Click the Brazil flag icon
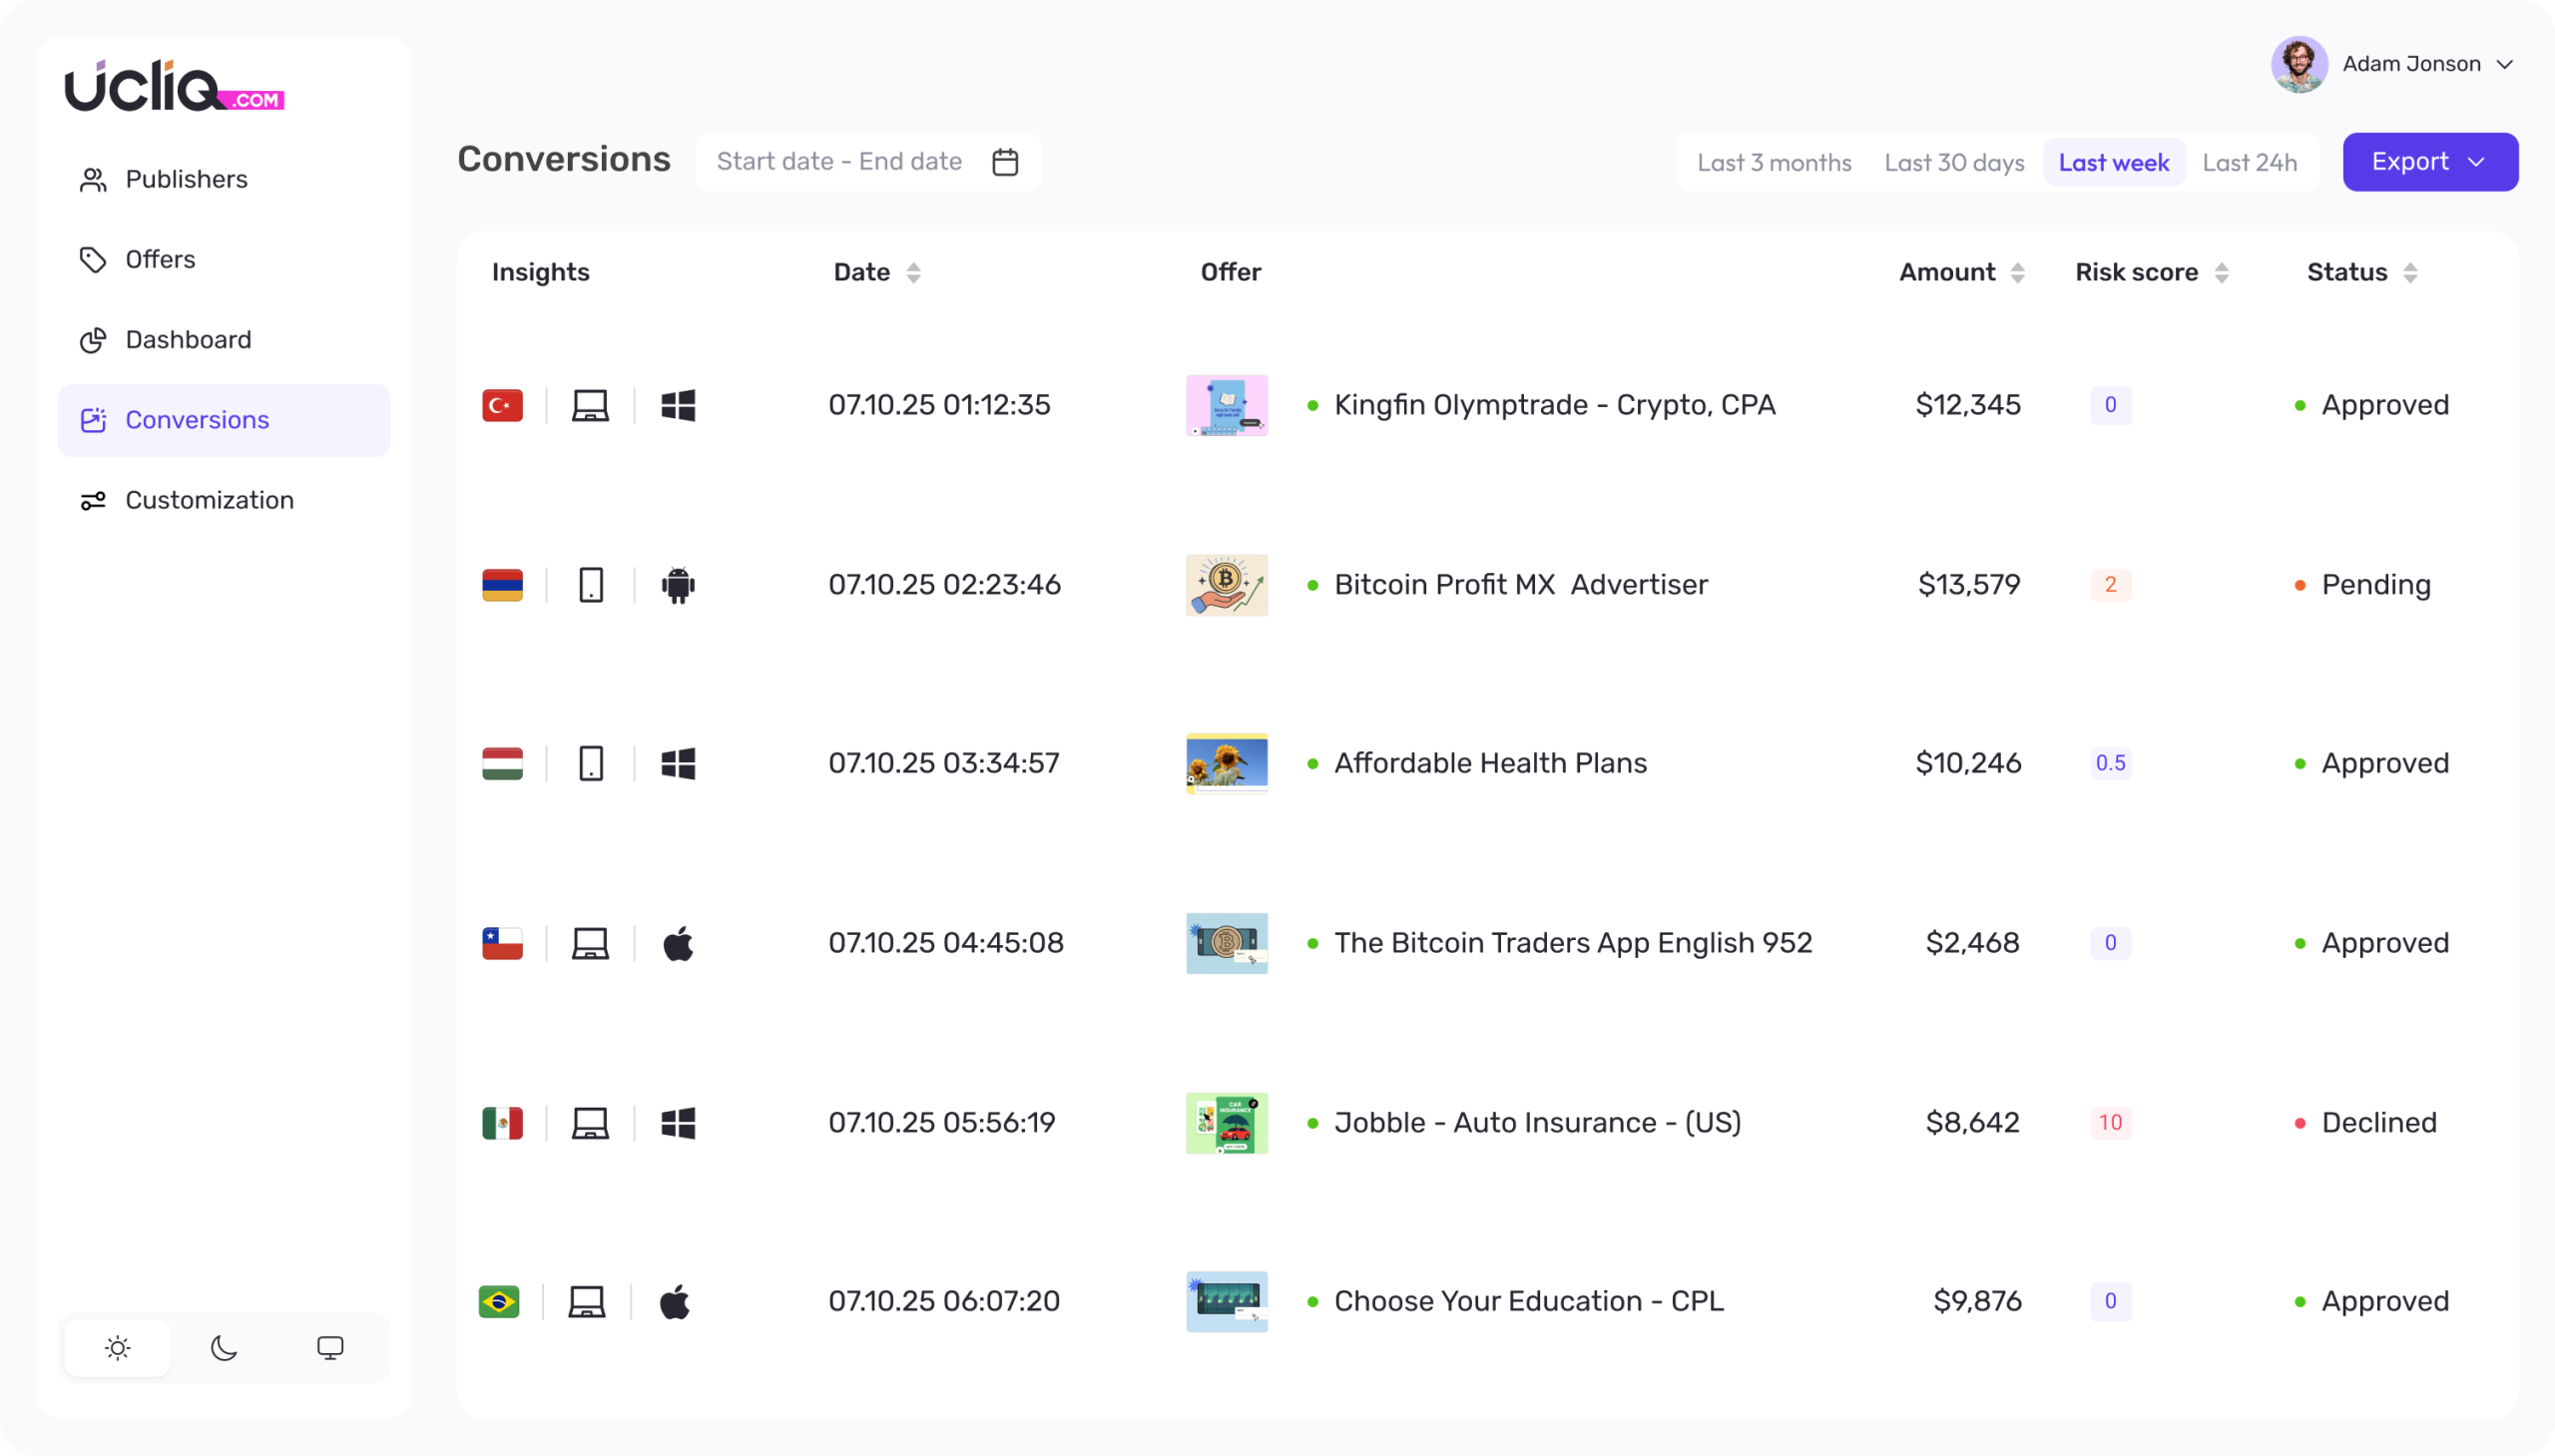This screenshot has height=1456, width=2555. [x=499, y=1301]
